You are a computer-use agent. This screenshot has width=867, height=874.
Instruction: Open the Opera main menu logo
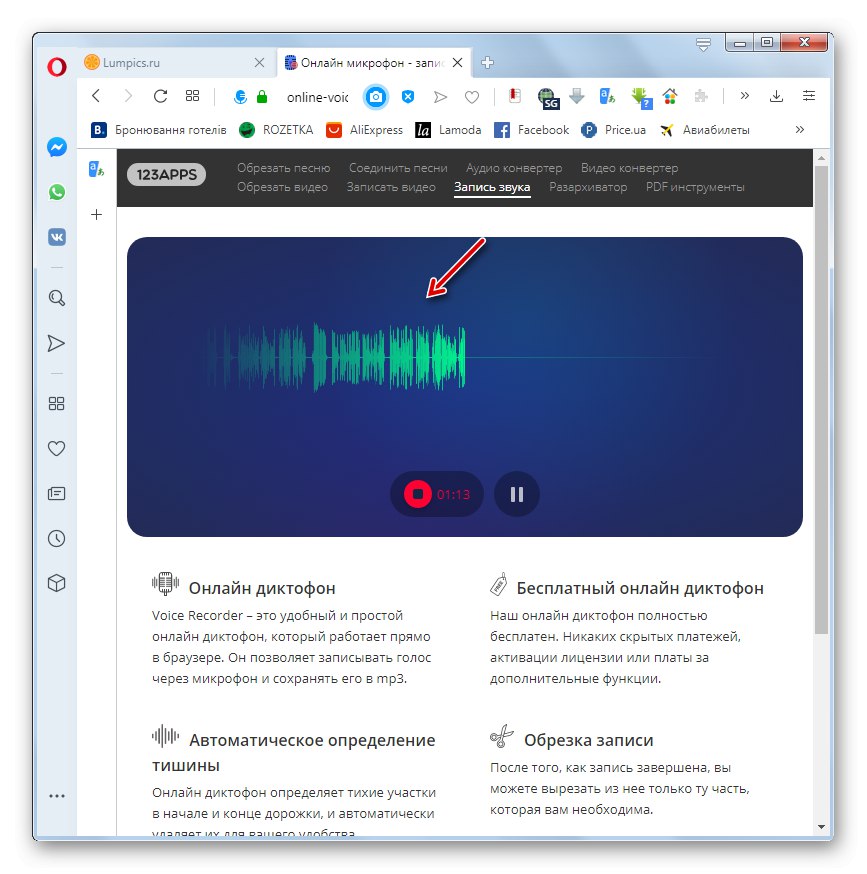56,67
